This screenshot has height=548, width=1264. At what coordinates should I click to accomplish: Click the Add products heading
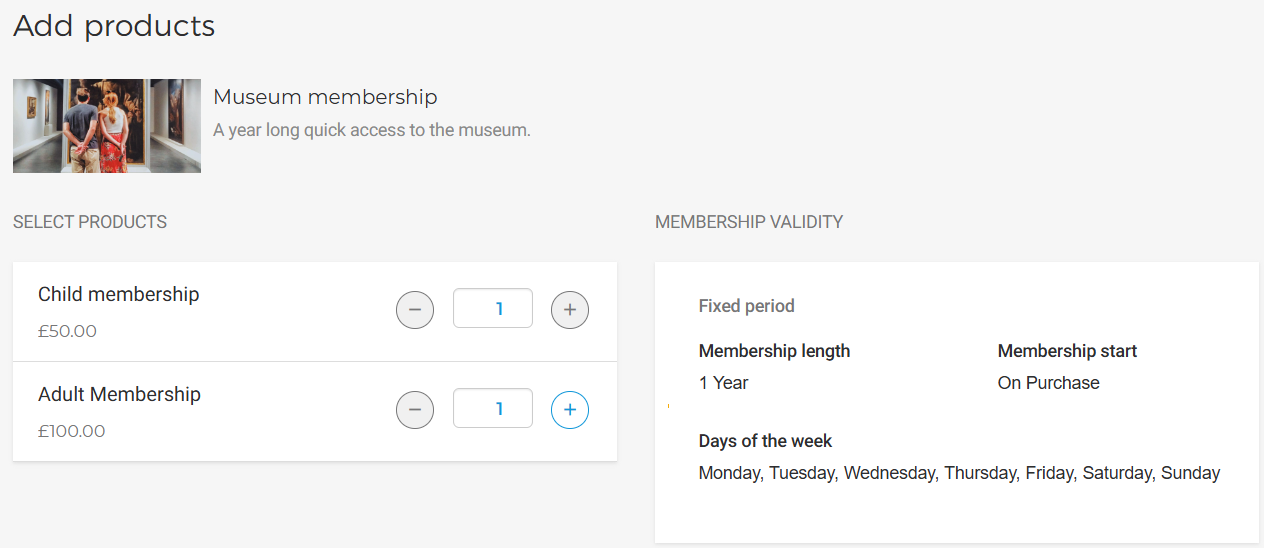coord(114,25)
